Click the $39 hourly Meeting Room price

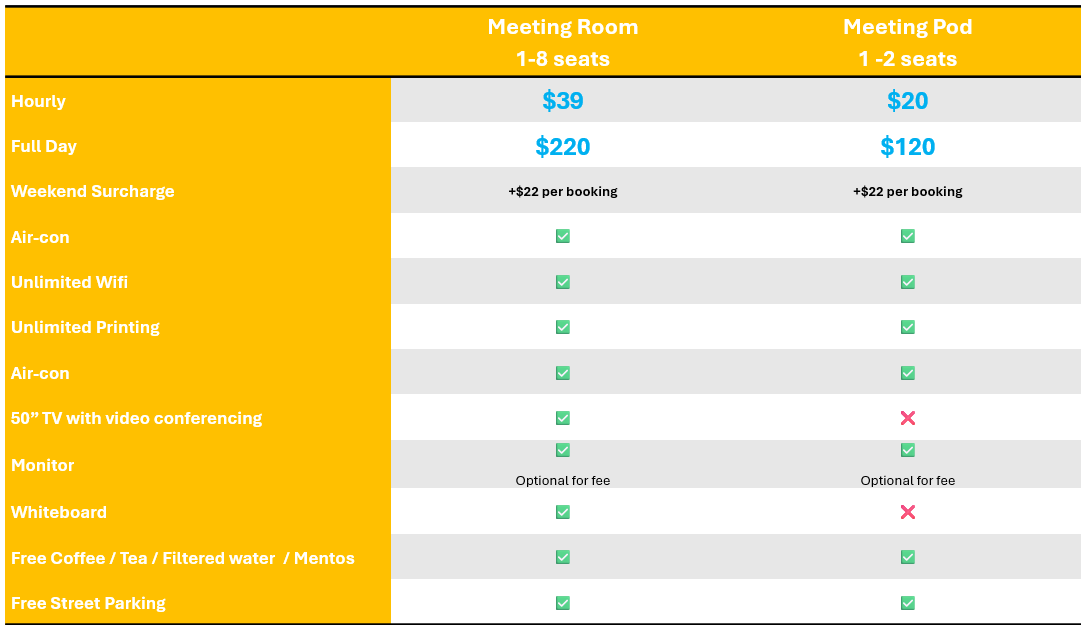pos(563,100)
